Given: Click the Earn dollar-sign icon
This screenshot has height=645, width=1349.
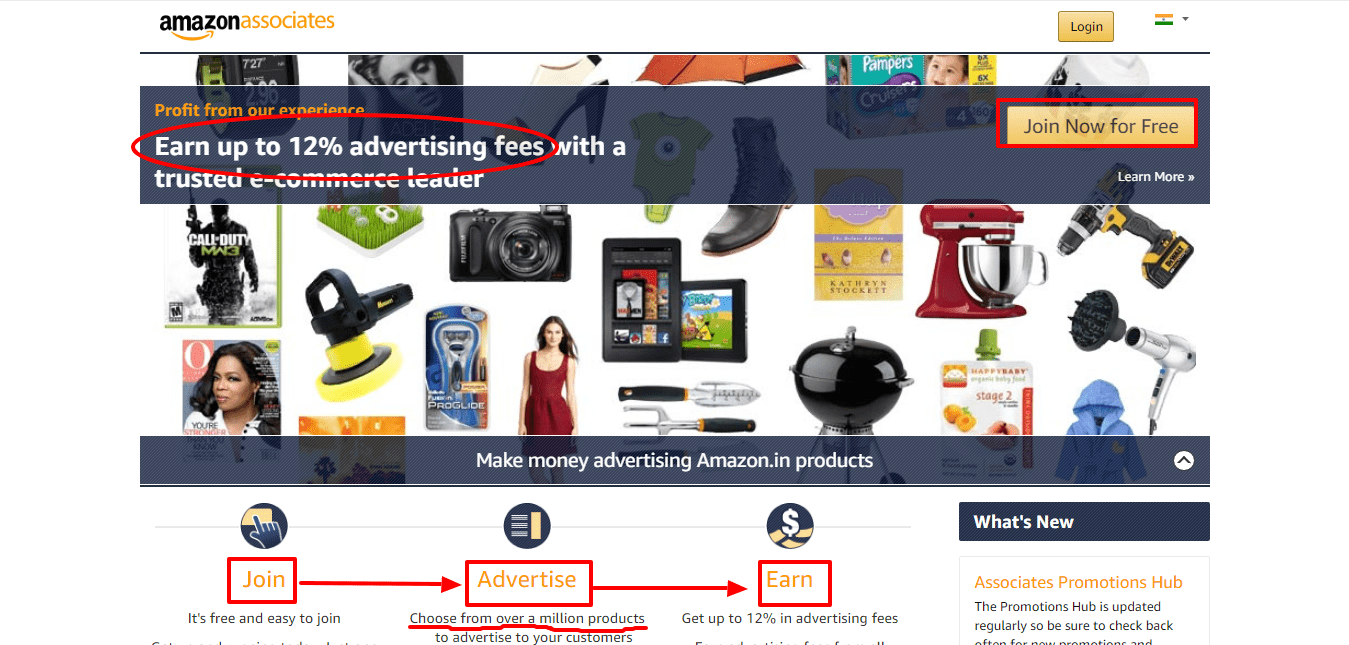Looking at the screenshot, I should point(790,526).
